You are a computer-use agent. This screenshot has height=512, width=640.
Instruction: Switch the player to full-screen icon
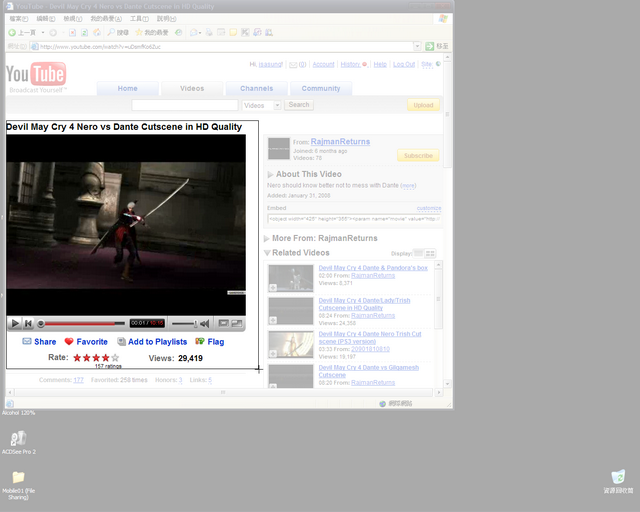[x=237, y=323]
